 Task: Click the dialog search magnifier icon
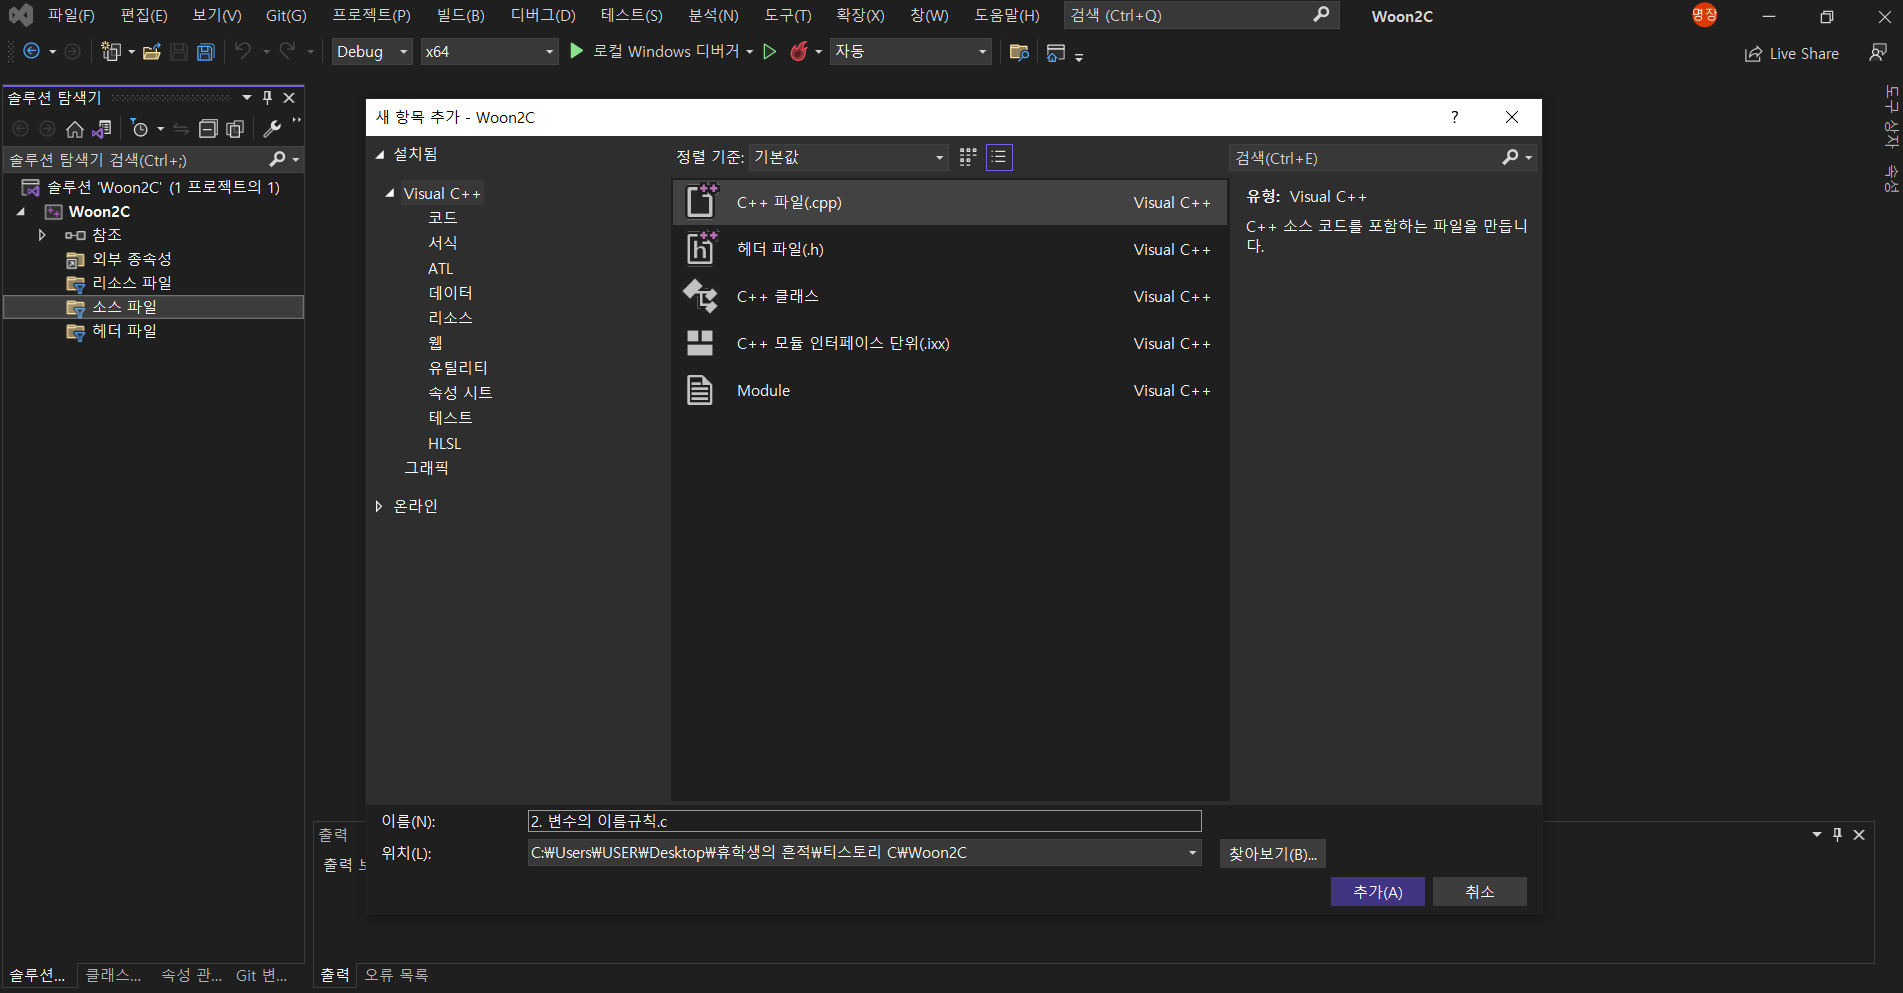point(1510,157)
